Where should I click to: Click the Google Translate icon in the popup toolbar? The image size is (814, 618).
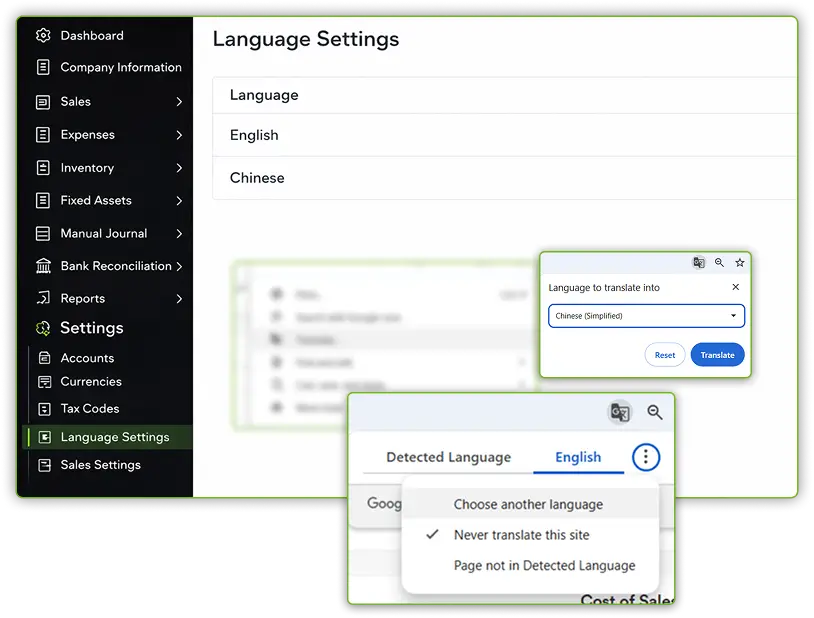(x=698, y=263)
